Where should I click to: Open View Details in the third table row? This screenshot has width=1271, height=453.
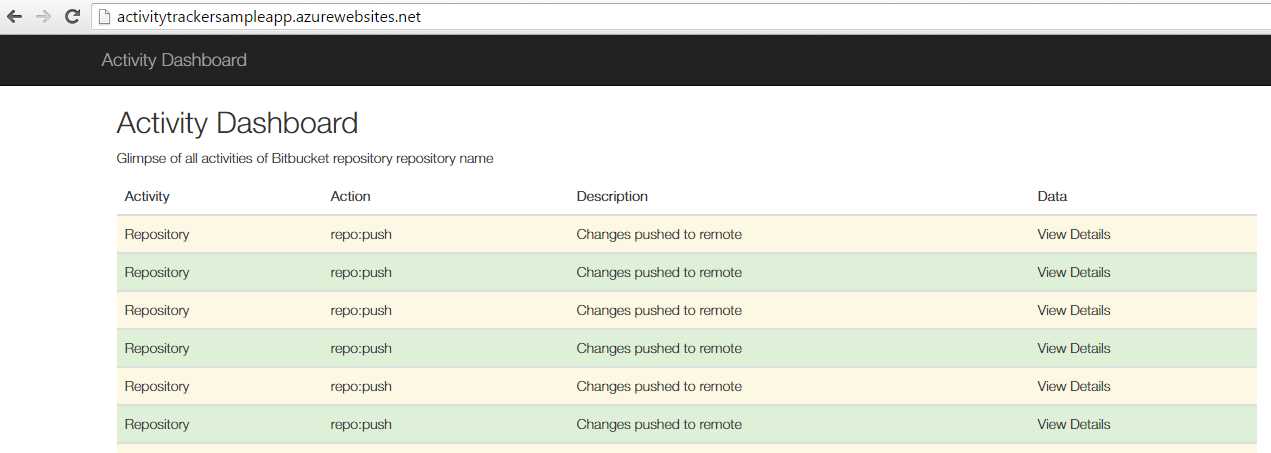(1073, 310)
